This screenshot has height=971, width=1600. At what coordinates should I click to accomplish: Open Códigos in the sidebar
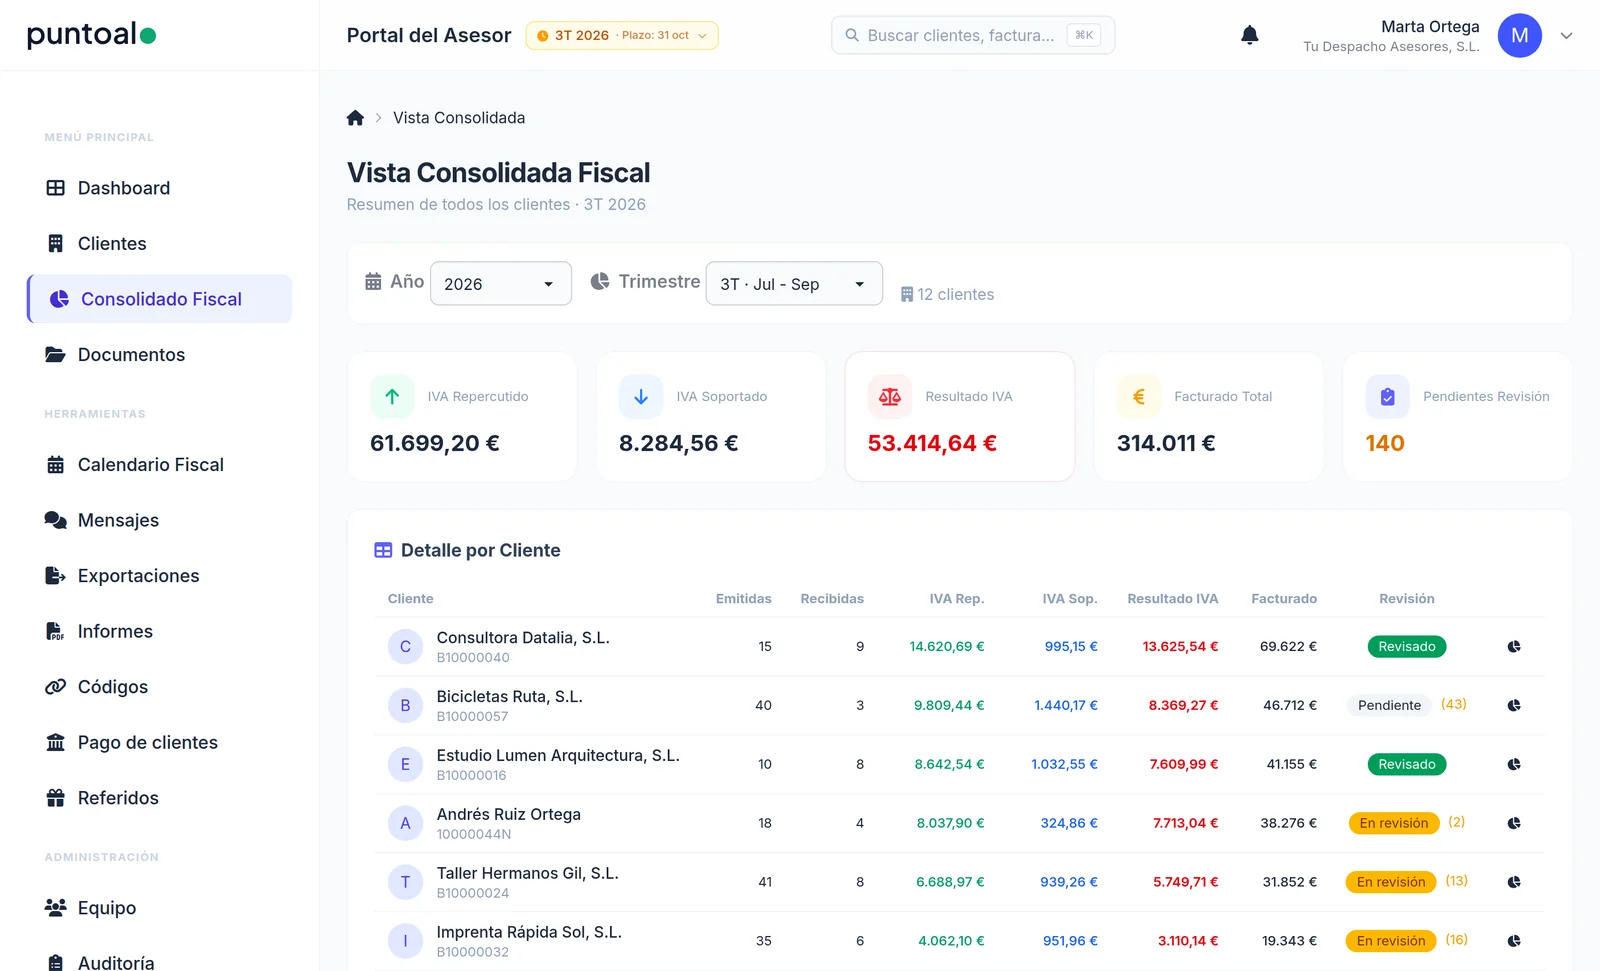tap(160, 687)
